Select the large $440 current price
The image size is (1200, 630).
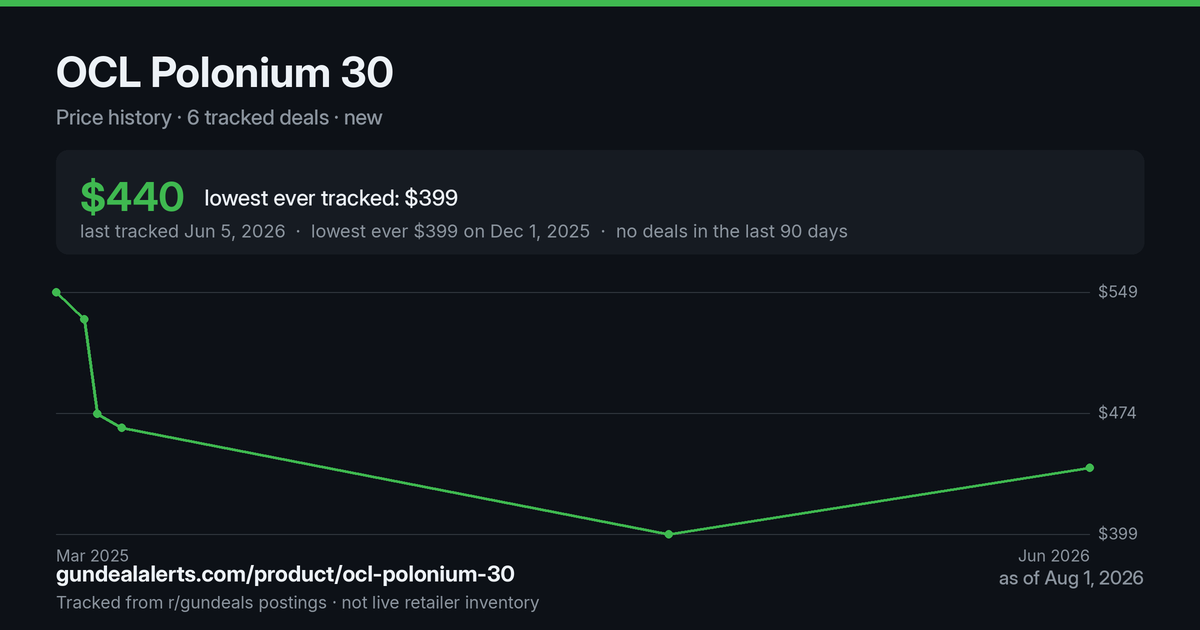pyautogui.click(x=132, y=197)
